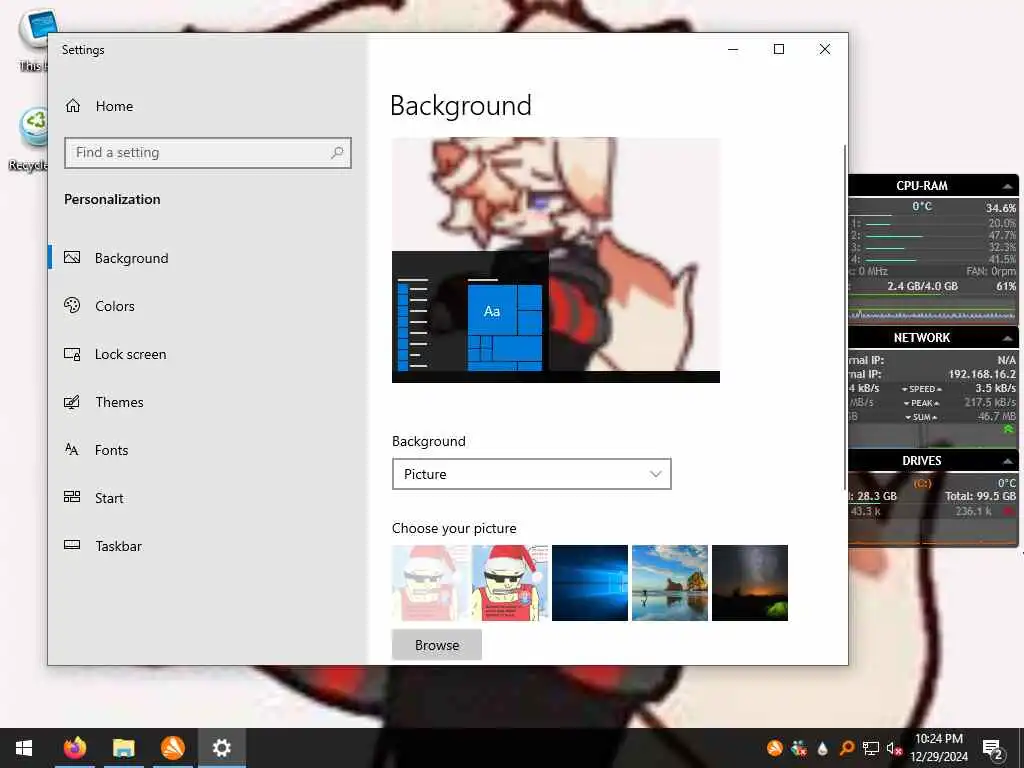Click the Settings gear taskbar button
The height and width of the screenshot is (768, 1024).
click(221, 748)
